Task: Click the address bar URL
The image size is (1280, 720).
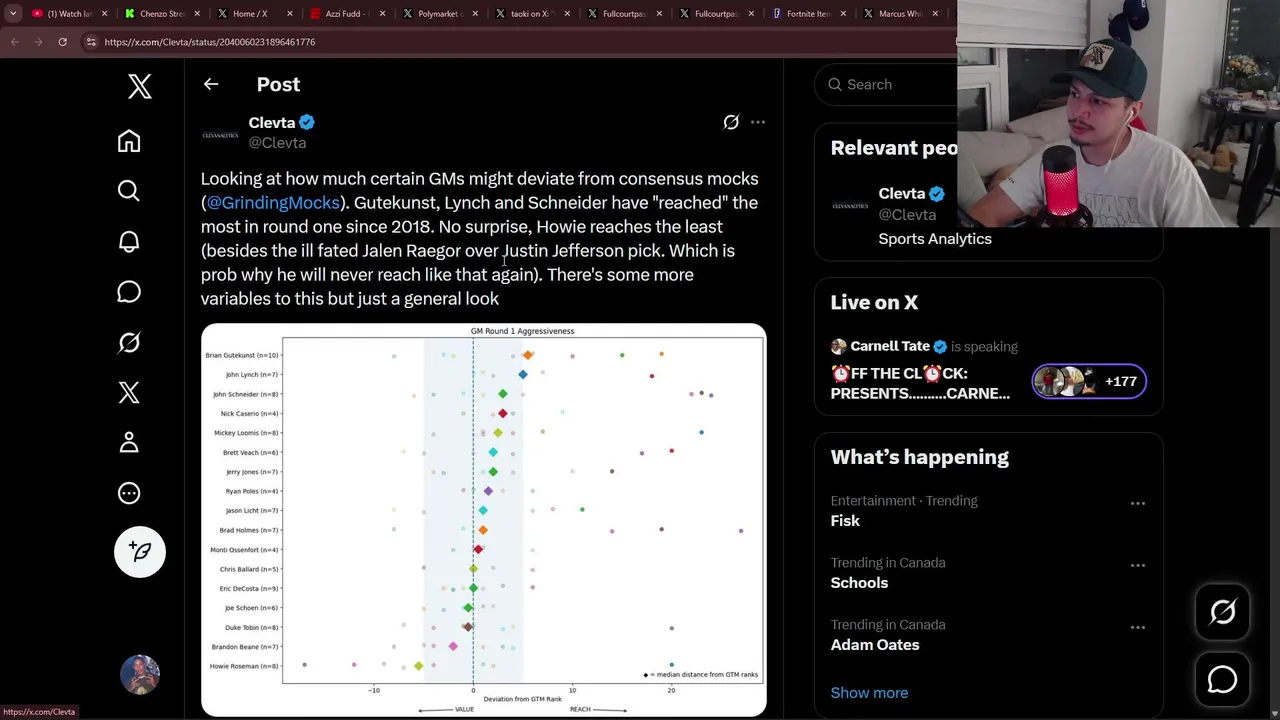Action: tap(209, 42)
